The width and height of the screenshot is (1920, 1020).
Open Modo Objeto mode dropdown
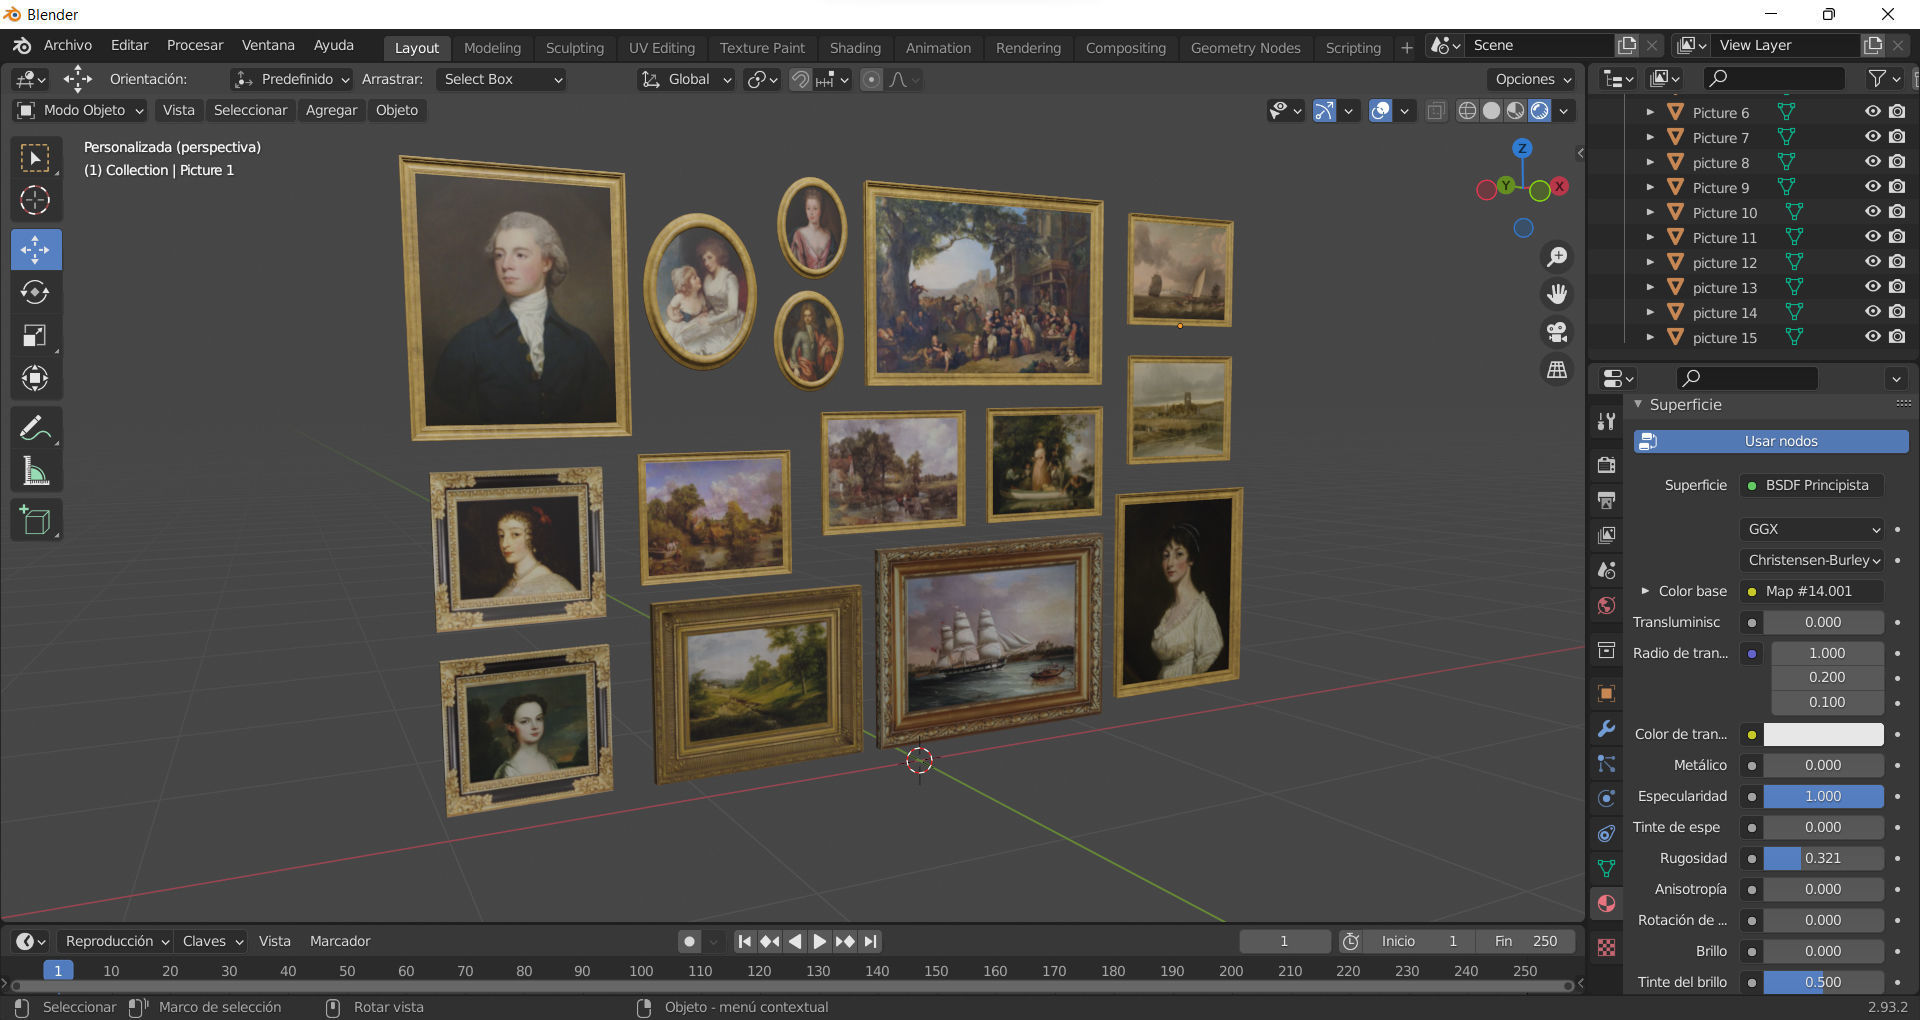[x=81, y=110]
